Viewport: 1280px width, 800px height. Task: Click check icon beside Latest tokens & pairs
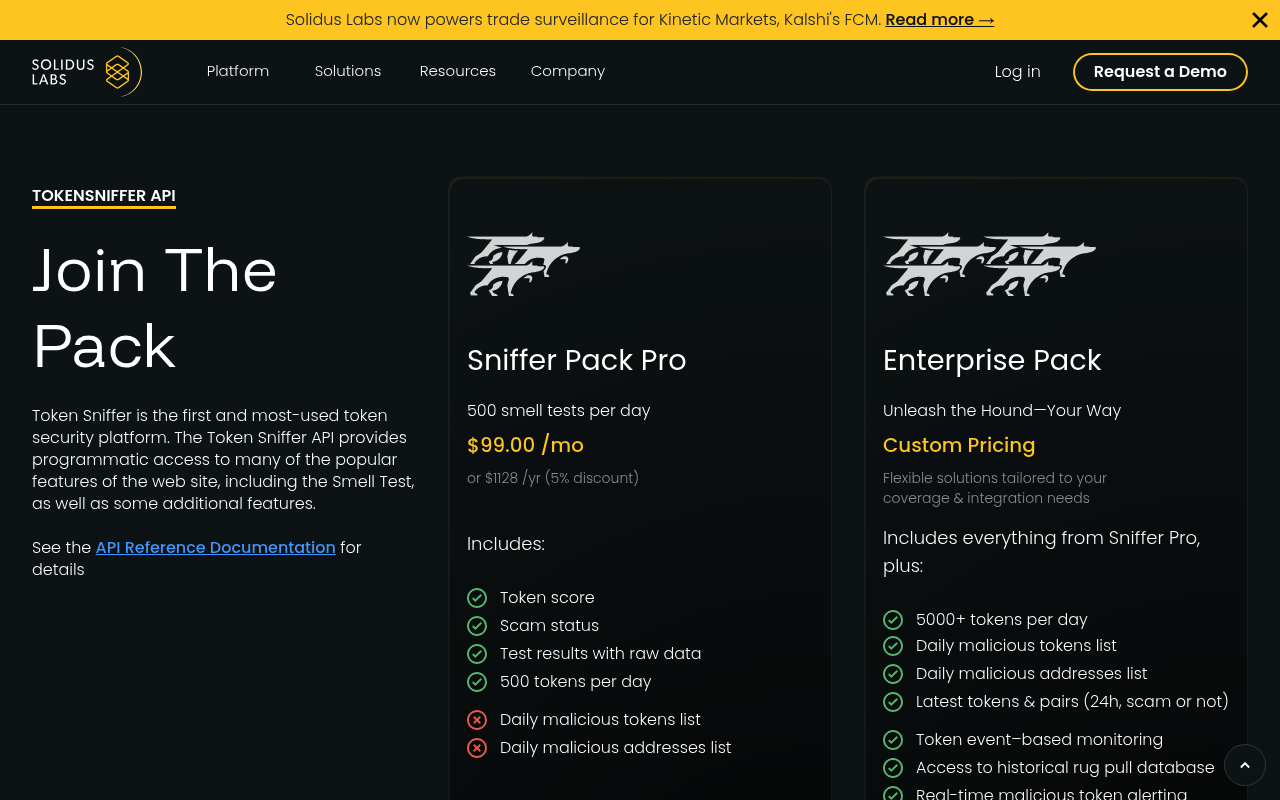893,702
